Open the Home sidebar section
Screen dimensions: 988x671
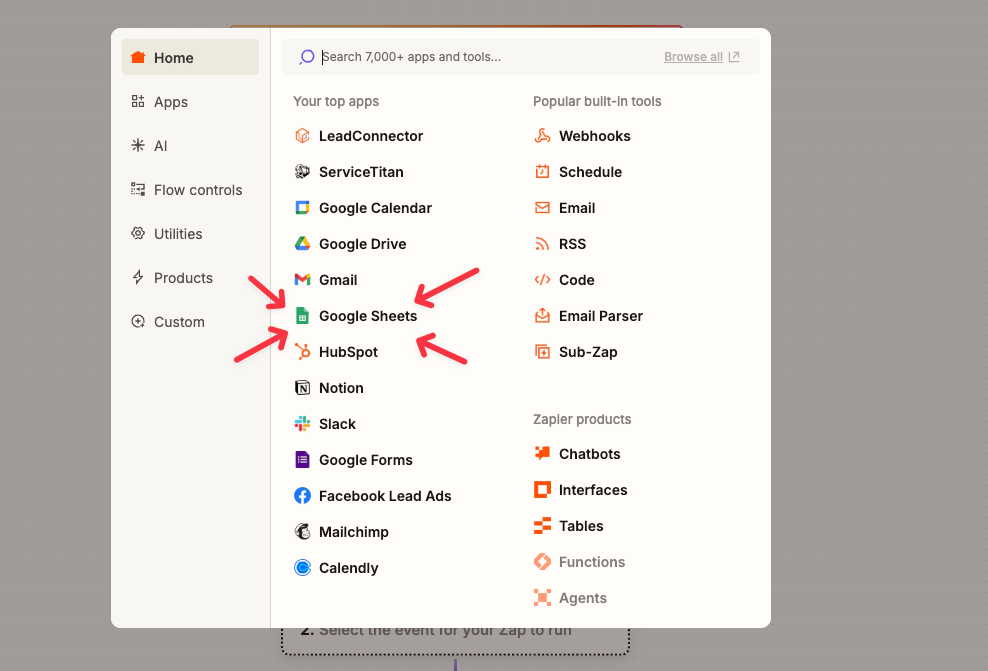coord(190,57)
